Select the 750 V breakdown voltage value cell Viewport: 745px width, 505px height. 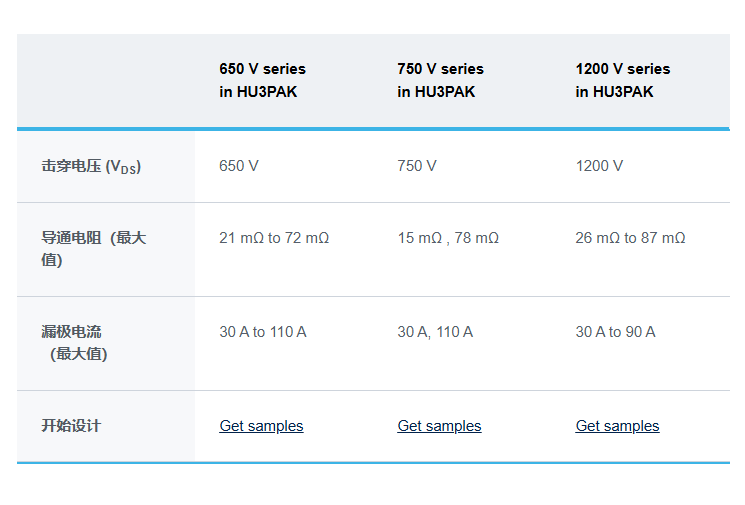click(x=417, y=166)
